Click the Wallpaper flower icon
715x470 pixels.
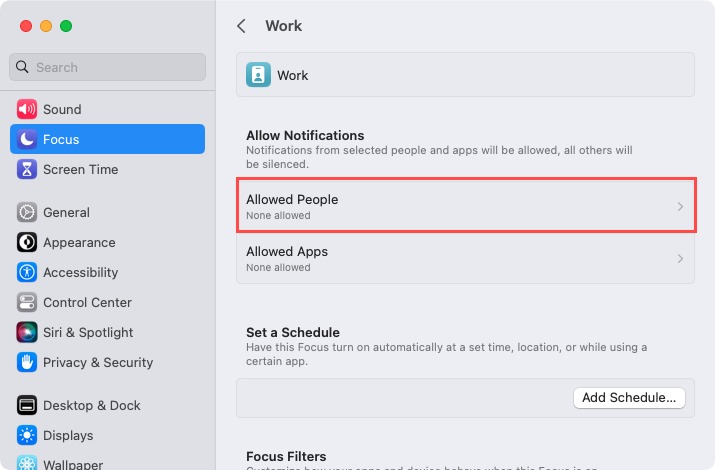(27, 463)
